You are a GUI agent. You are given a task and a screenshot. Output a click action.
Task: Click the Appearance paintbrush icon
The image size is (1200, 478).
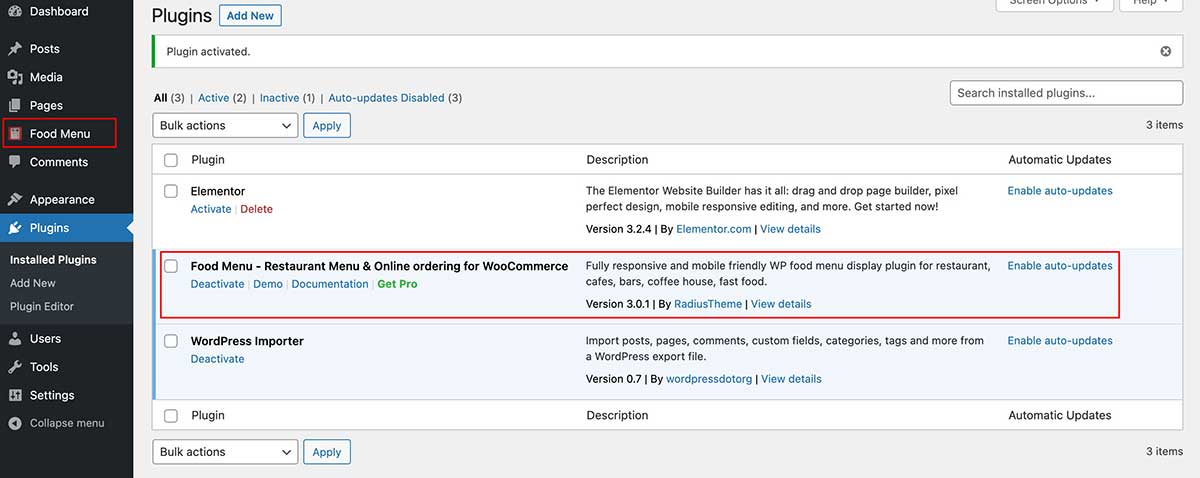pos(15,200)
